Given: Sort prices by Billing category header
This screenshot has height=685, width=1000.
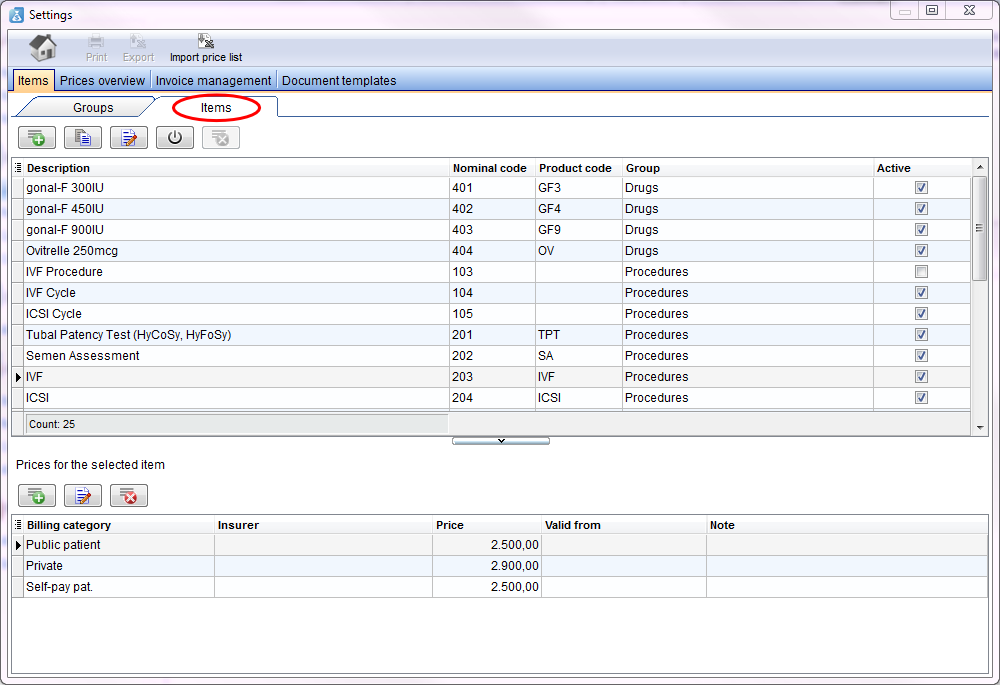Looking at the screenshot, I should (119, 525).
